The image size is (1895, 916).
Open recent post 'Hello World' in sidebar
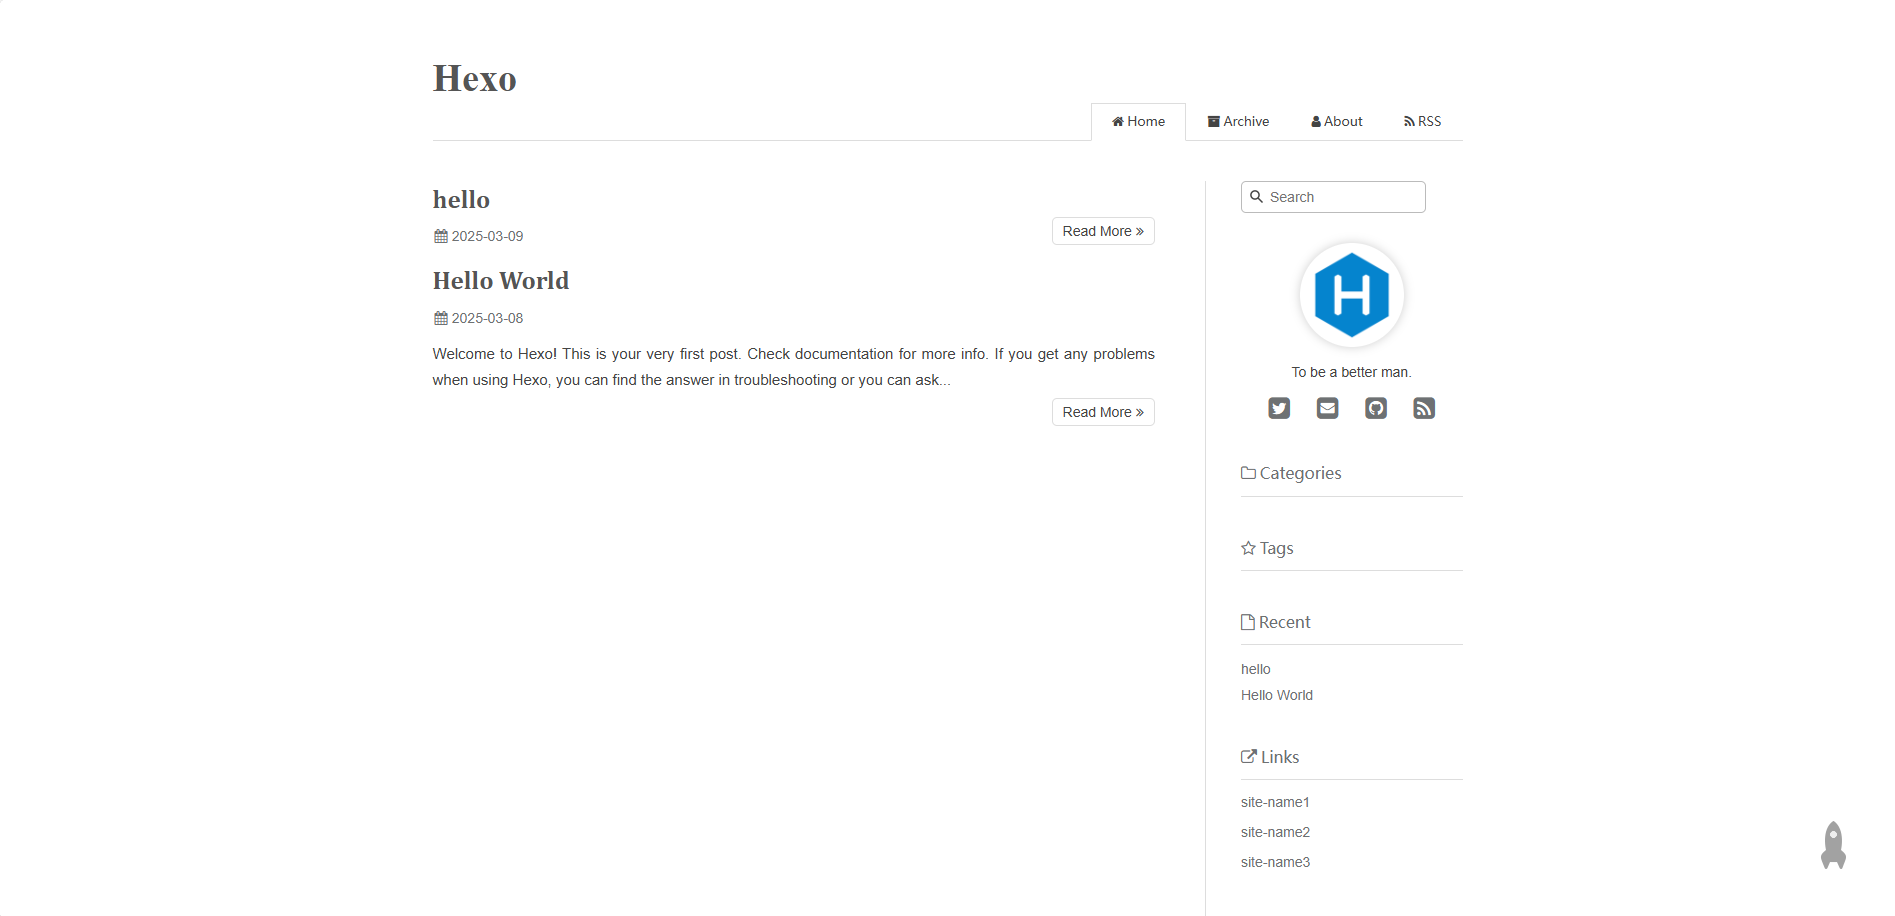click(1277, 695)
